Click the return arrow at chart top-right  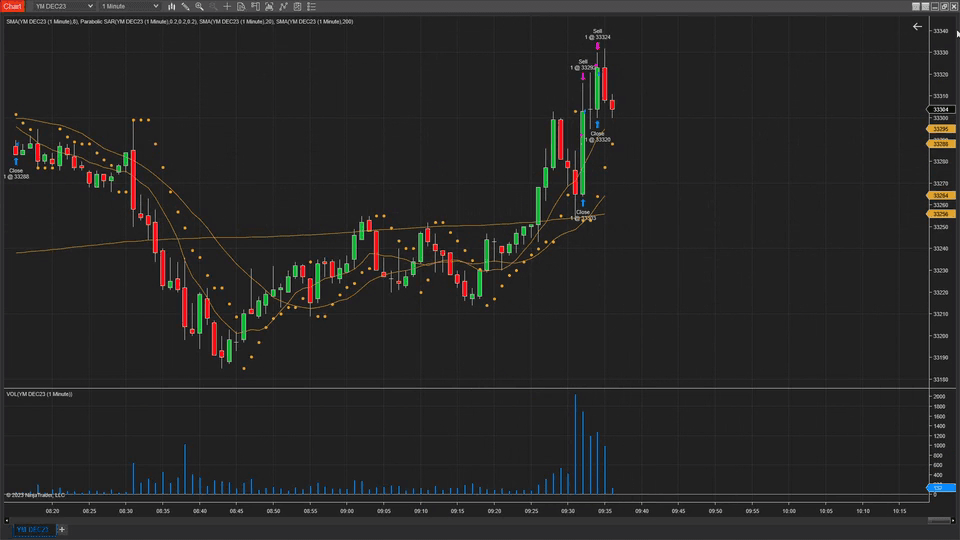click(x=917, y=26)
